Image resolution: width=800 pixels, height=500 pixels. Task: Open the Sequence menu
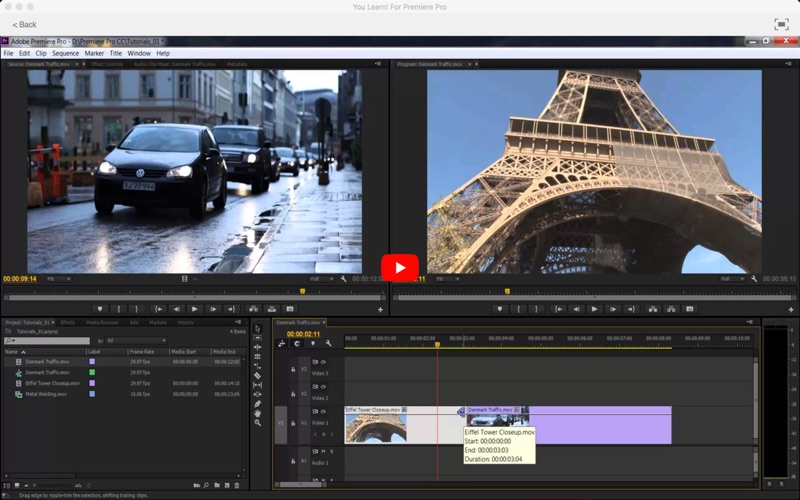(x=65, y=53)
